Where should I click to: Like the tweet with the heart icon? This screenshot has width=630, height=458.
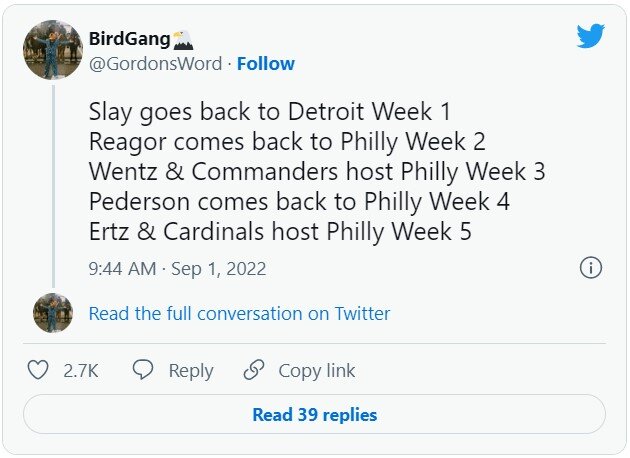38,370
